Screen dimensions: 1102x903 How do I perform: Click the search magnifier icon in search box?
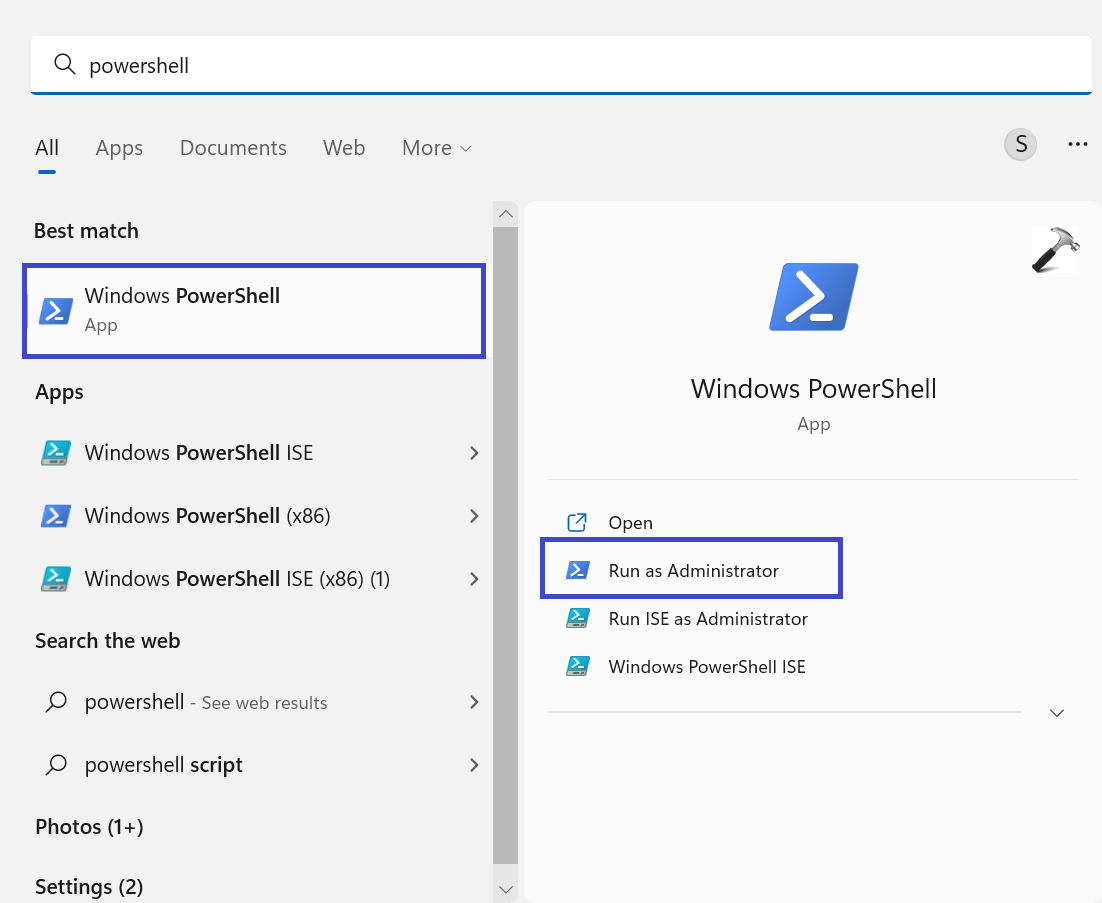pos(64,65)
